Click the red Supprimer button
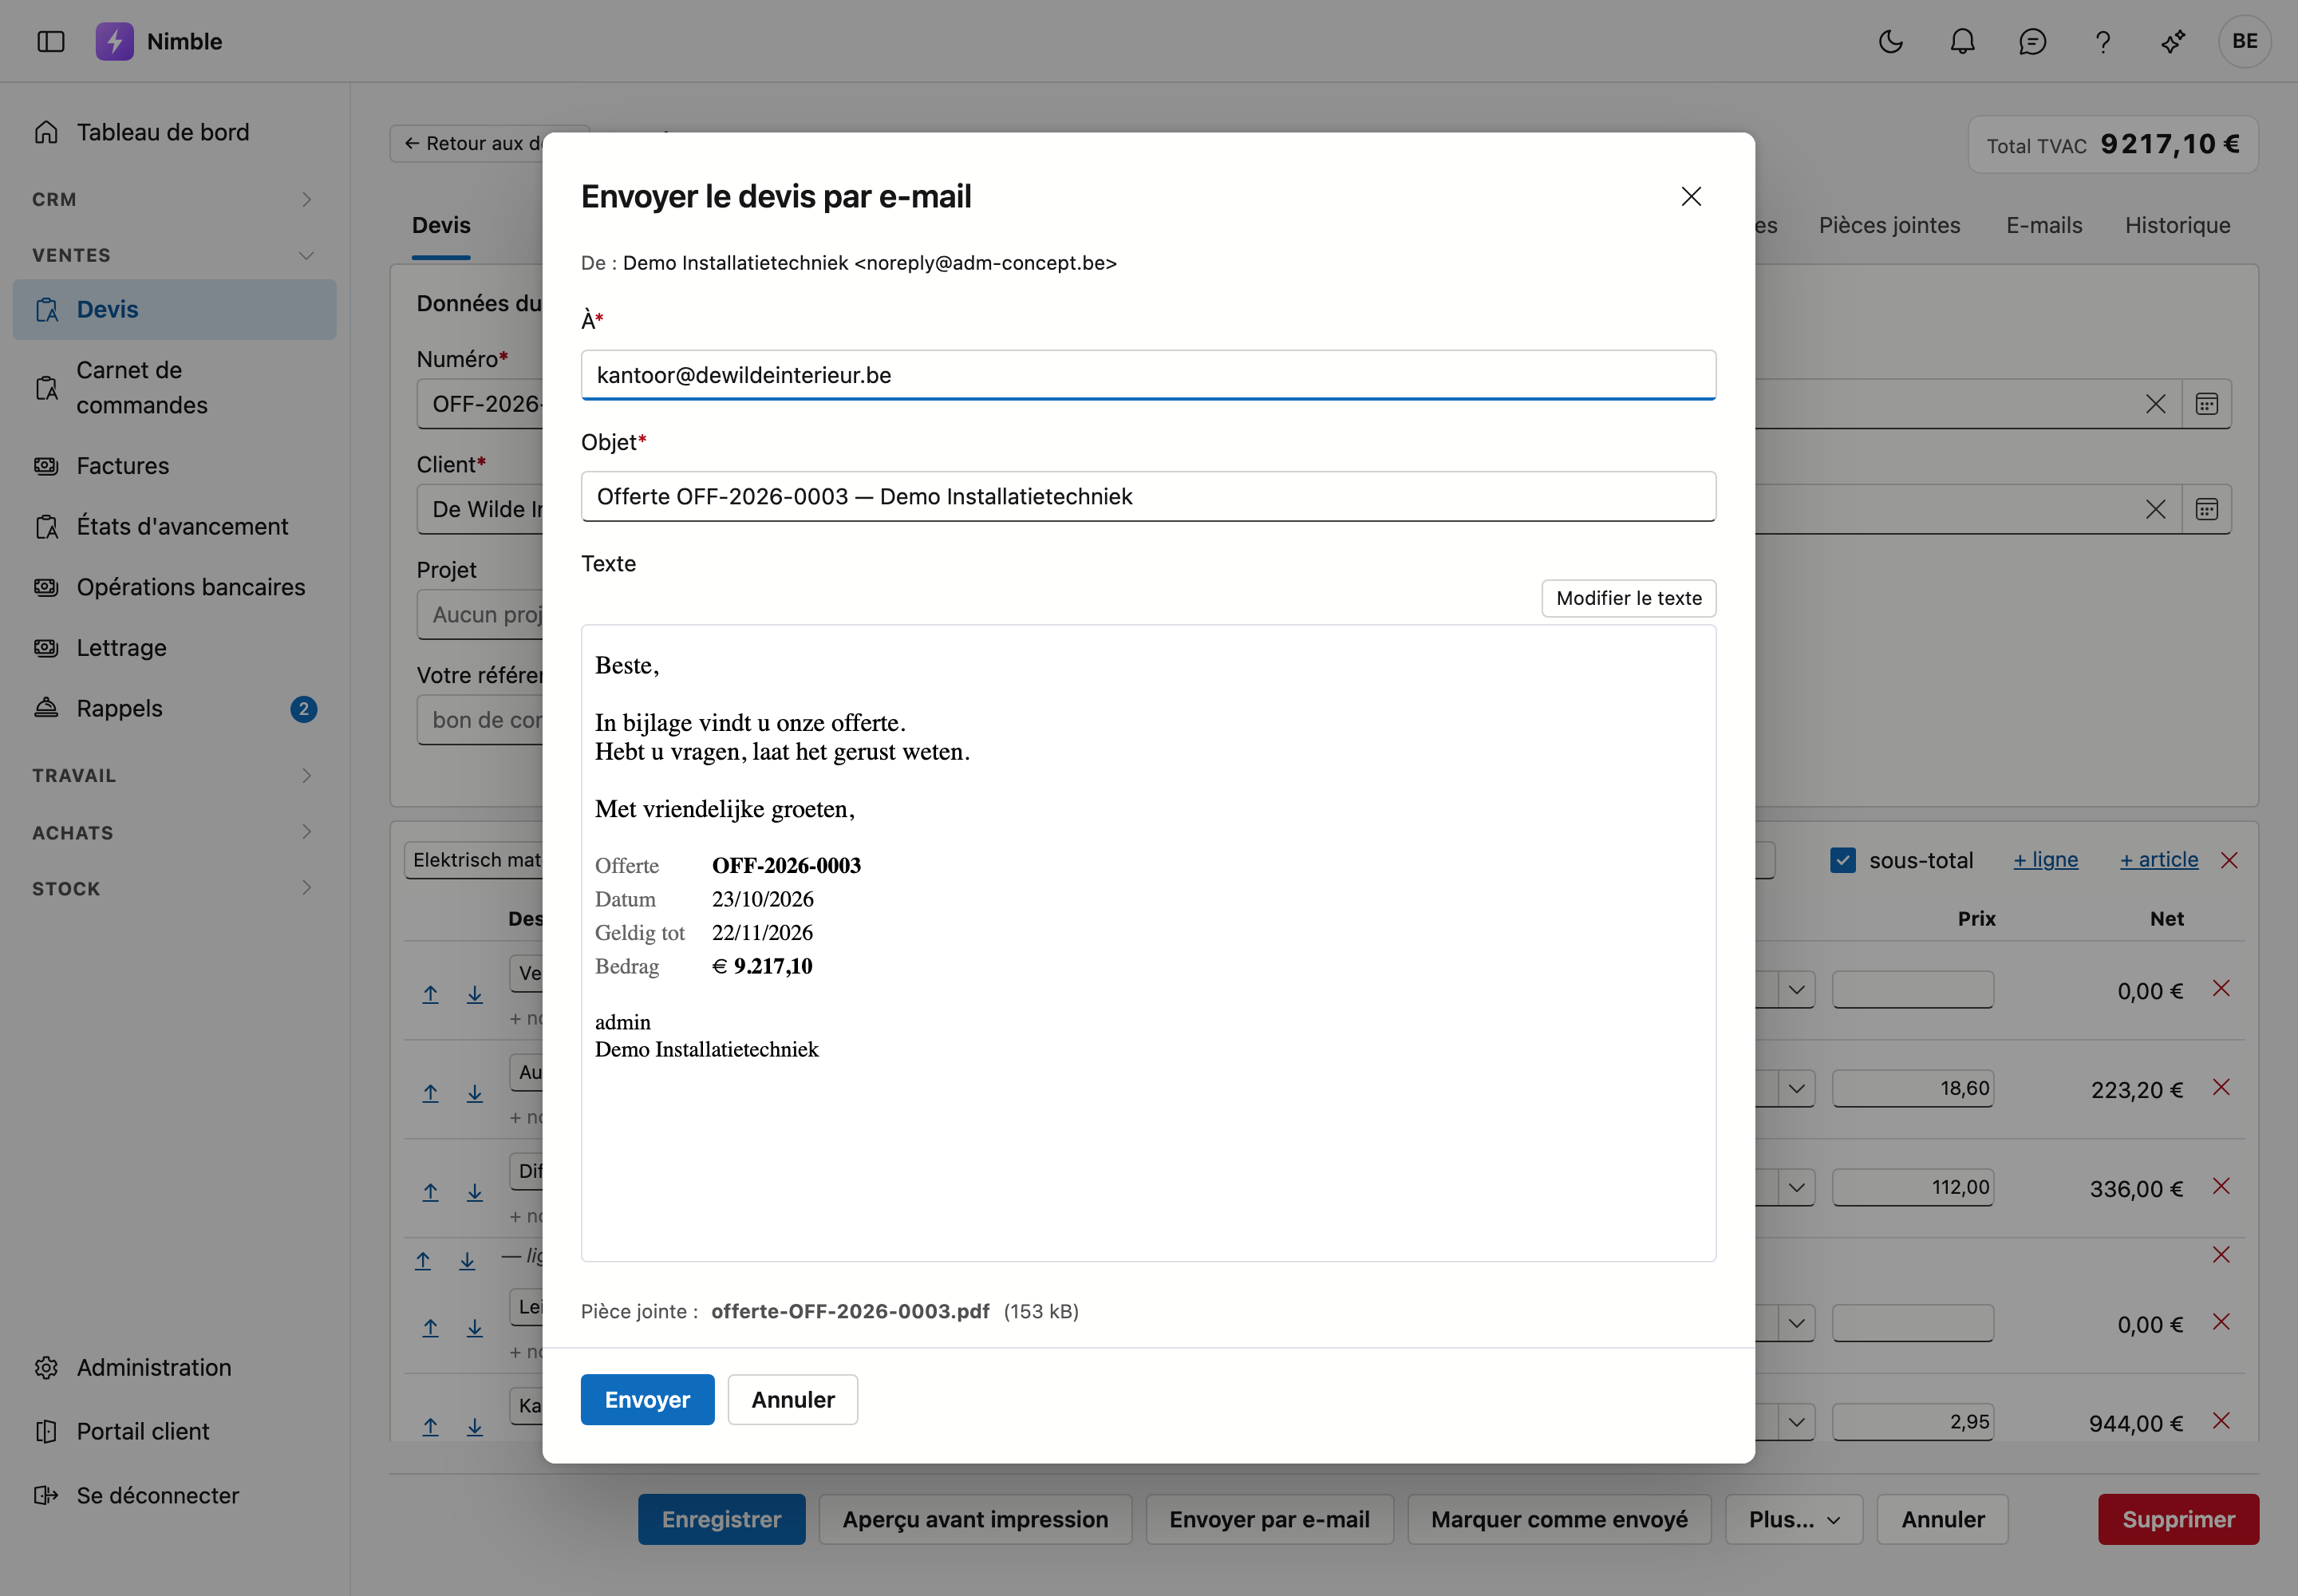The height and width of the screenshot is (1596, 2298). point(2178,1519)
